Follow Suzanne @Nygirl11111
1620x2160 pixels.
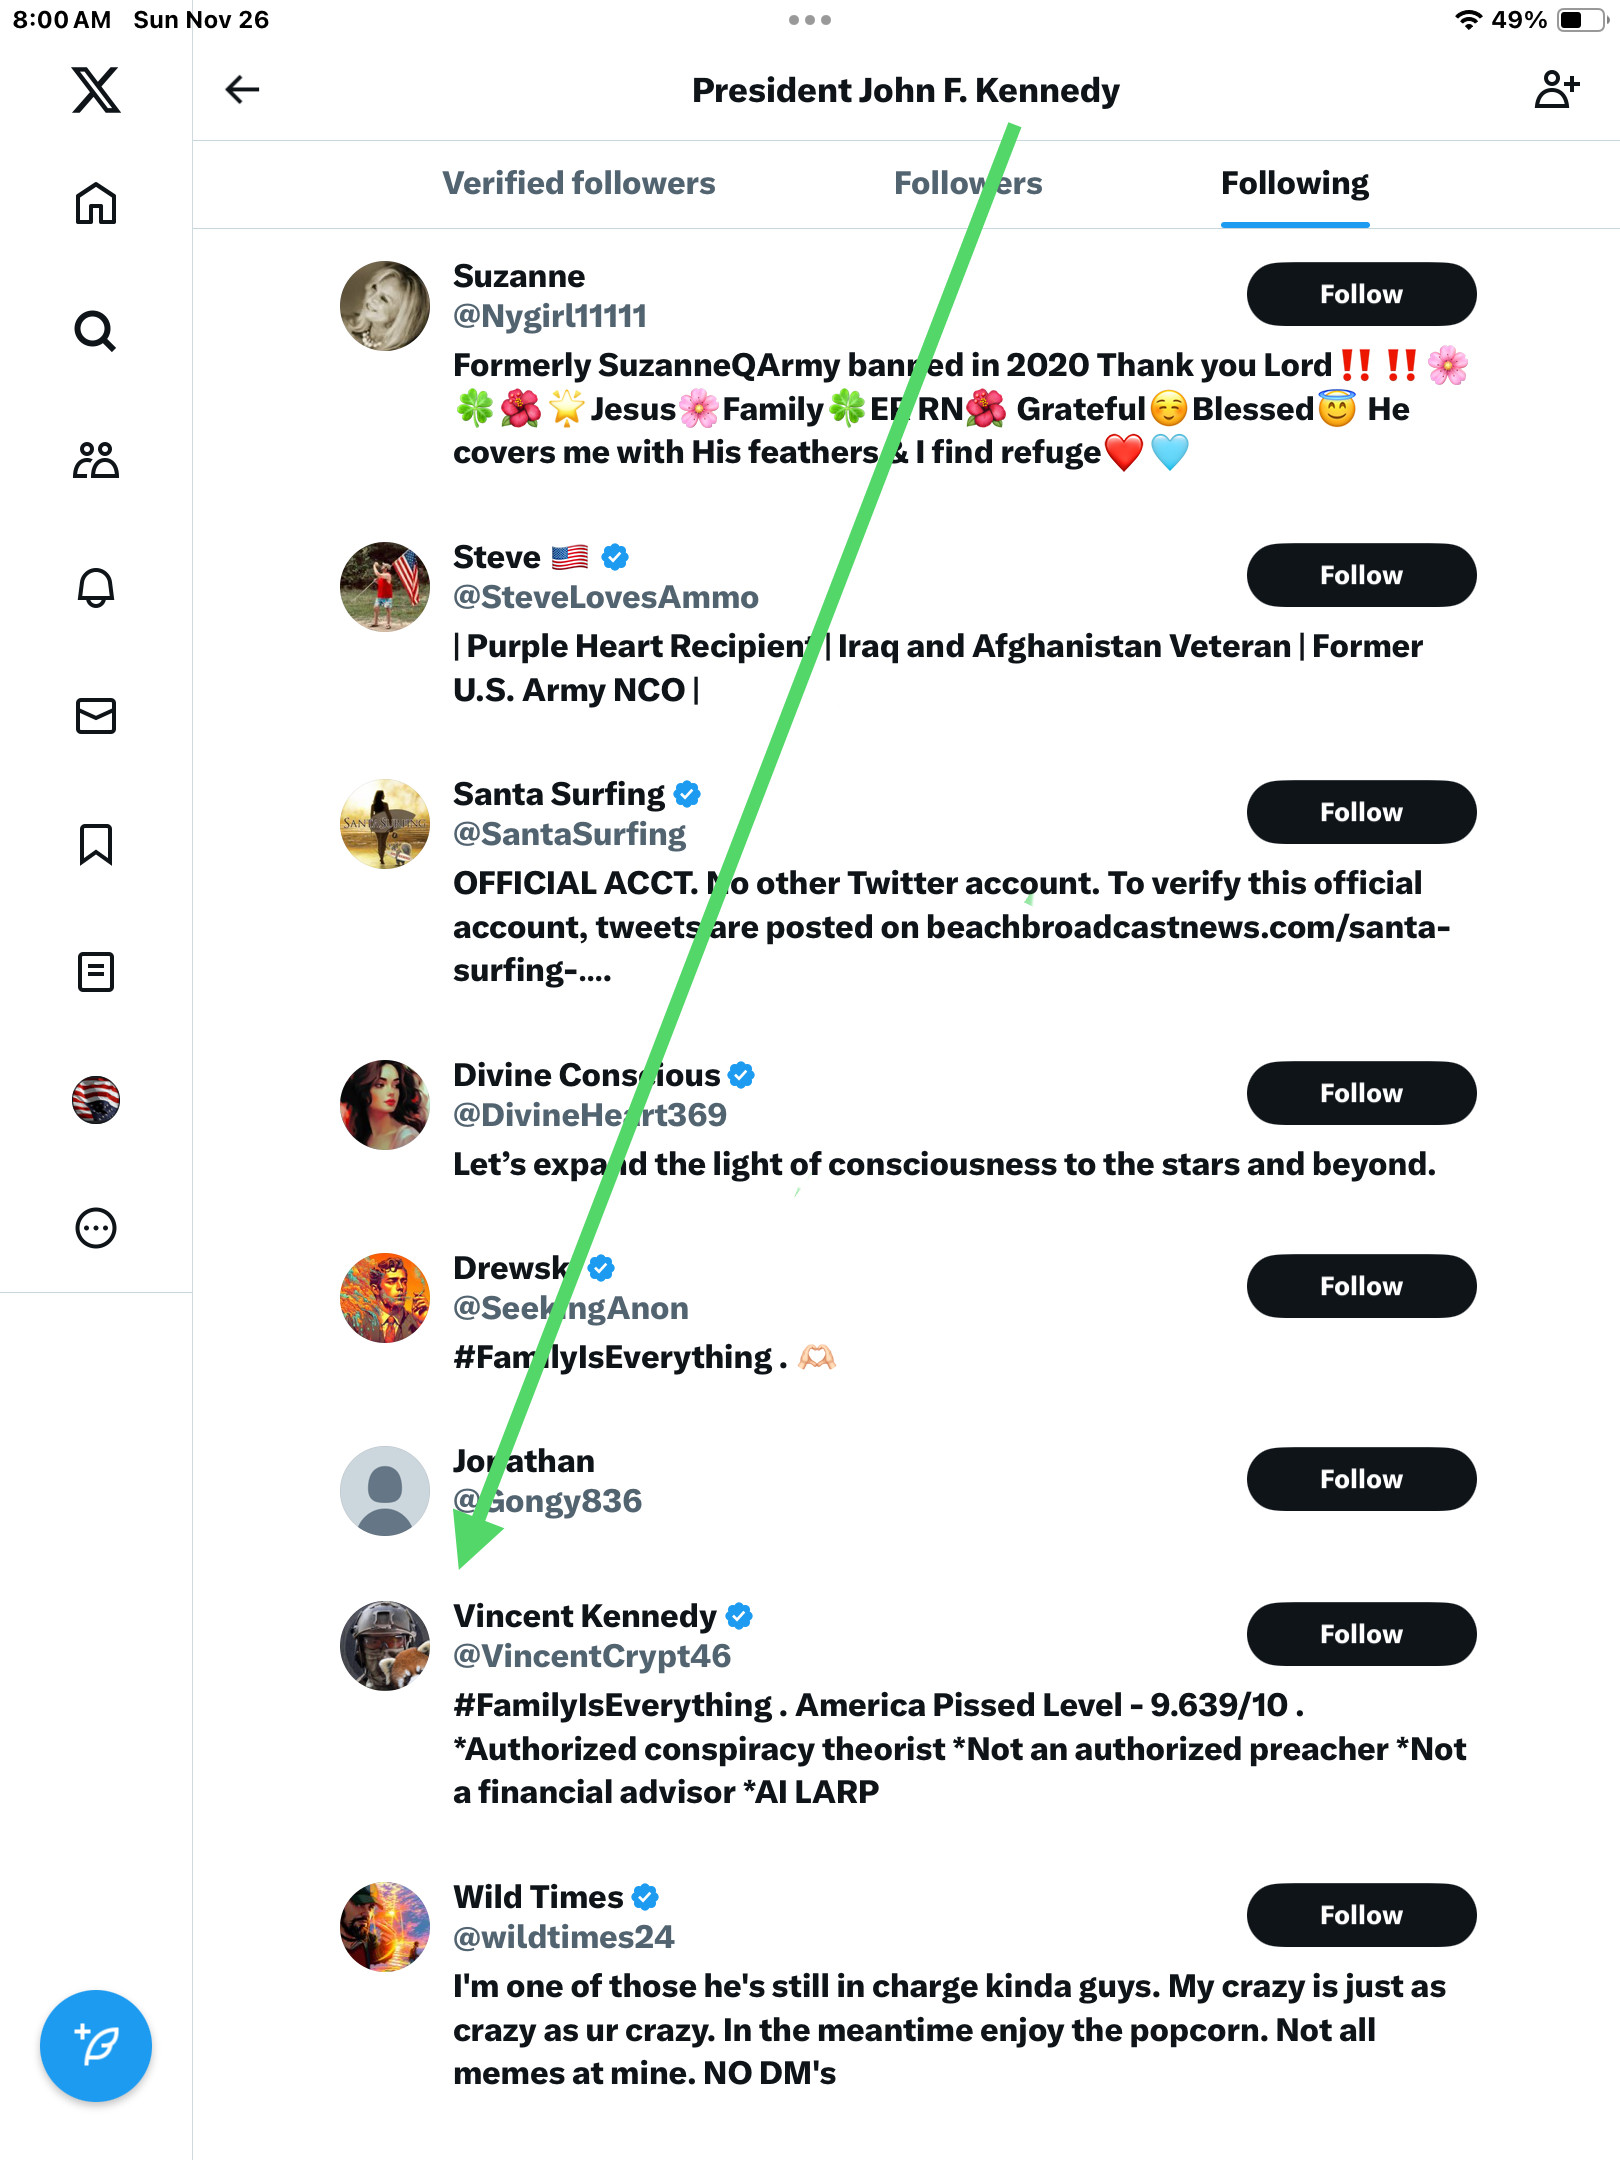pyautogui.click(x=1360, y=294)
